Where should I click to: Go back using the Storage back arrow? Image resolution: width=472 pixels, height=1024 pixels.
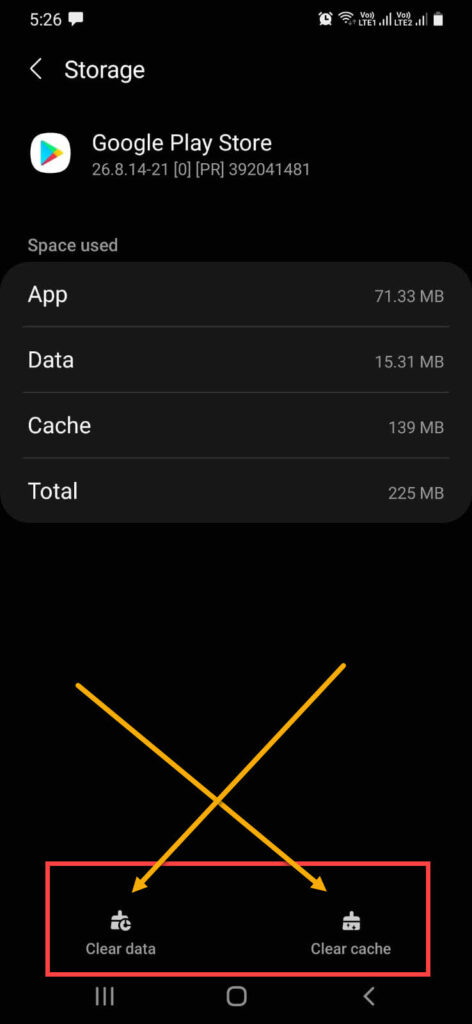(36, 69)
